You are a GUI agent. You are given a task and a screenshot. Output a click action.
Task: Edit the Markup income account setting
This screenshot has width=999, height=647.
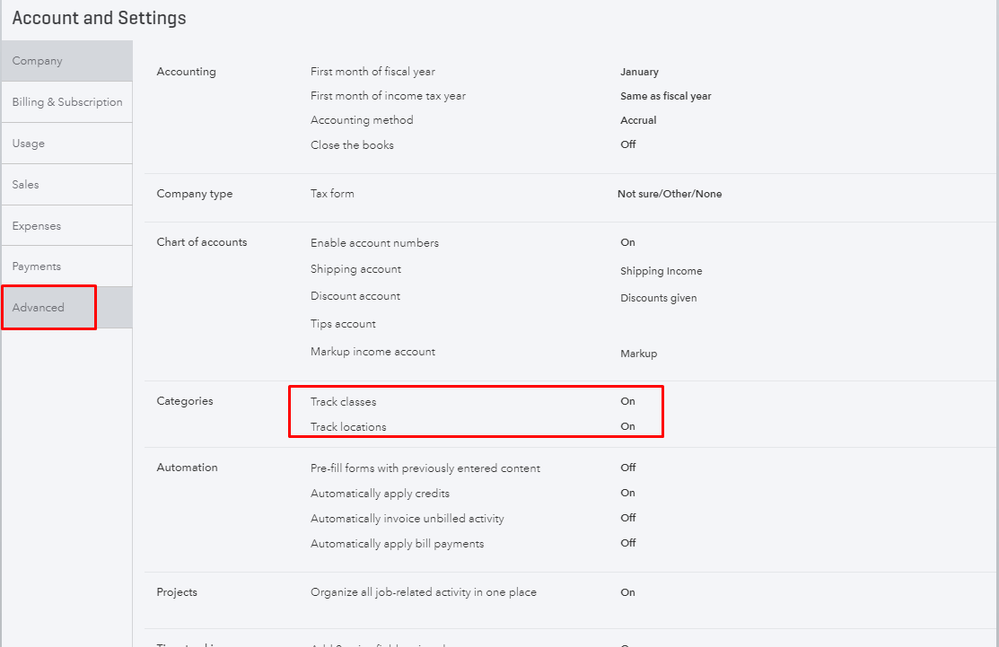(x=372, y=352)
